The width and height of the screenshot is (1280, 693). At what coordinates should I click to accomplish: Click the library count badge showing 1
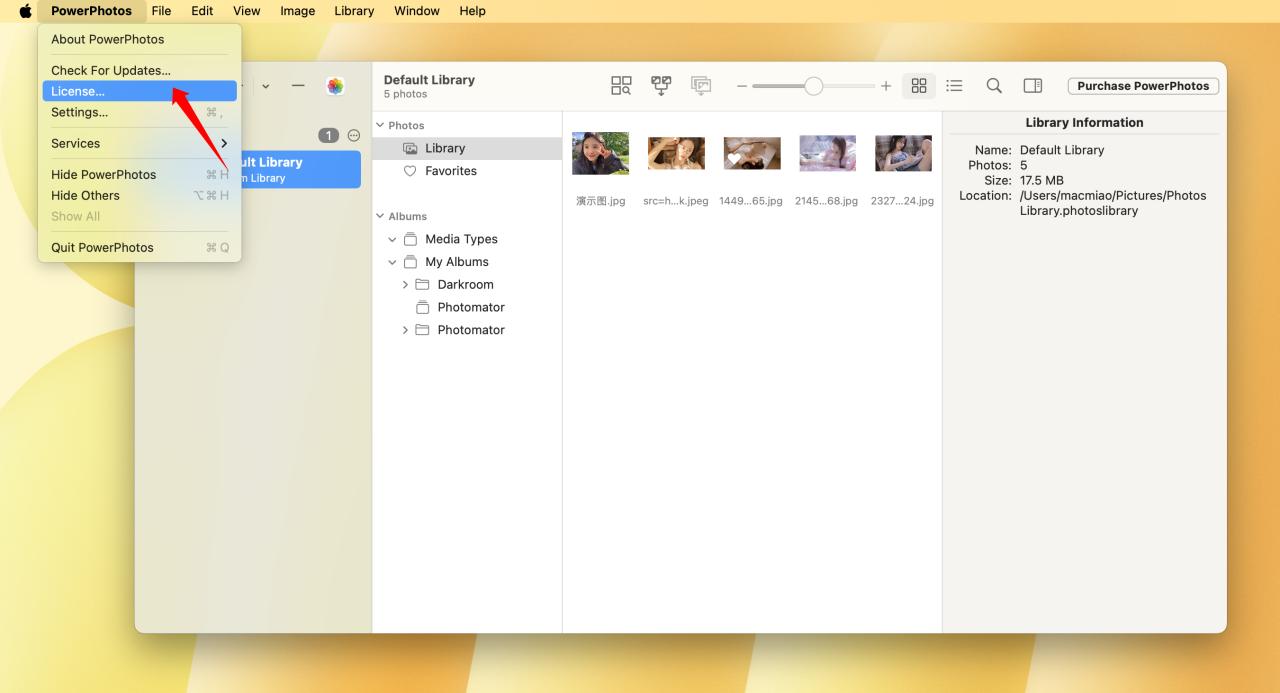click(x=328, y=135)
